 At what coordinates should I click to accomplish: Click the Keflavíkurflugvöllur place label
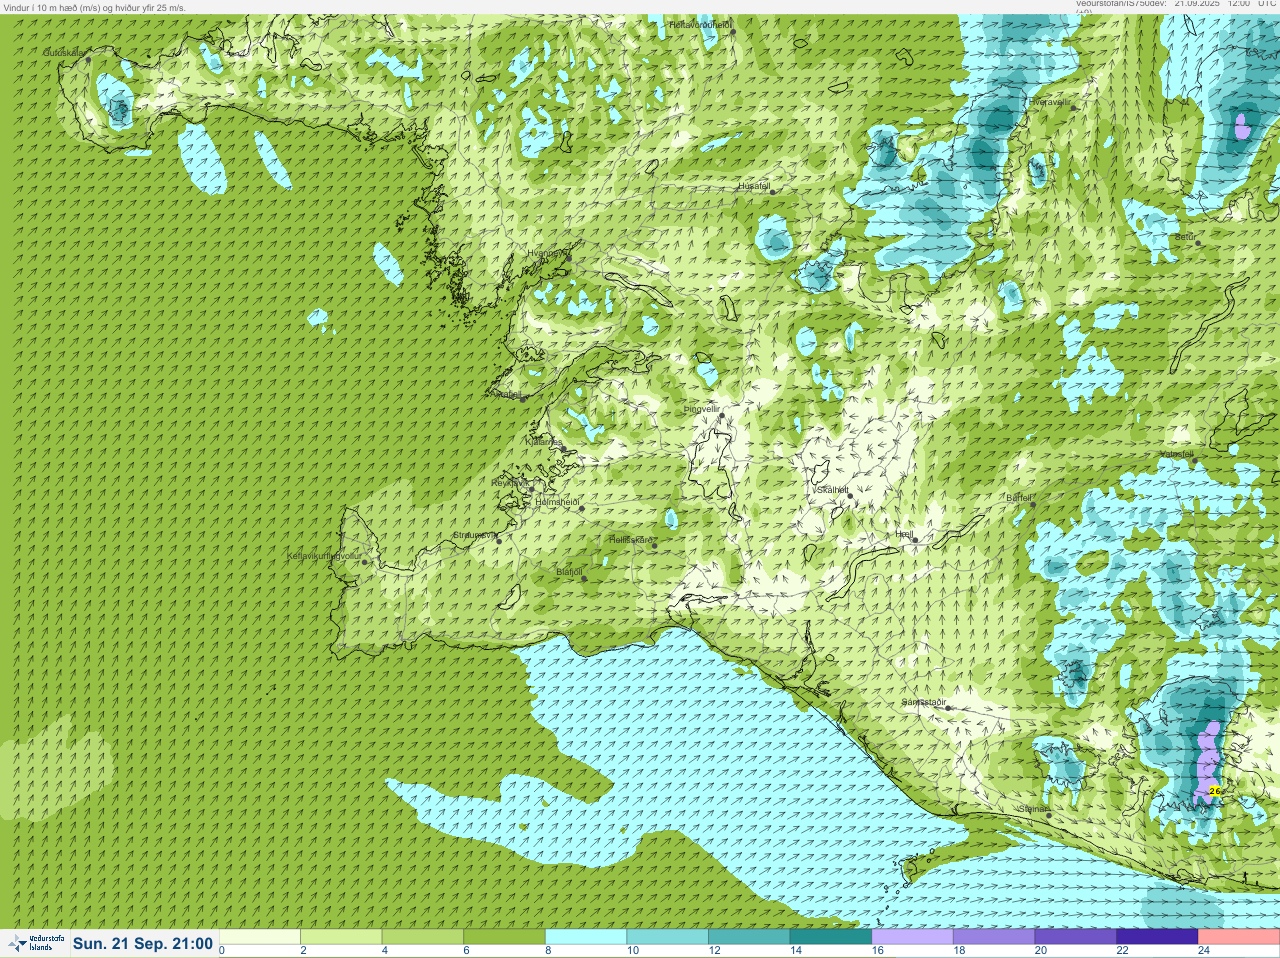tap(323, 556)
